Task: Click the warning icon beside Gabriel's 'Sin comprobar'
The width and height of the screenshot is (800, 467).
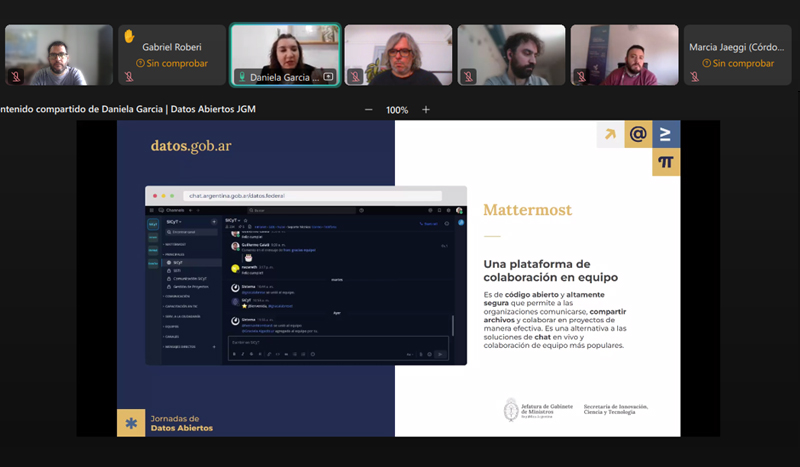Action: [140, 63]
